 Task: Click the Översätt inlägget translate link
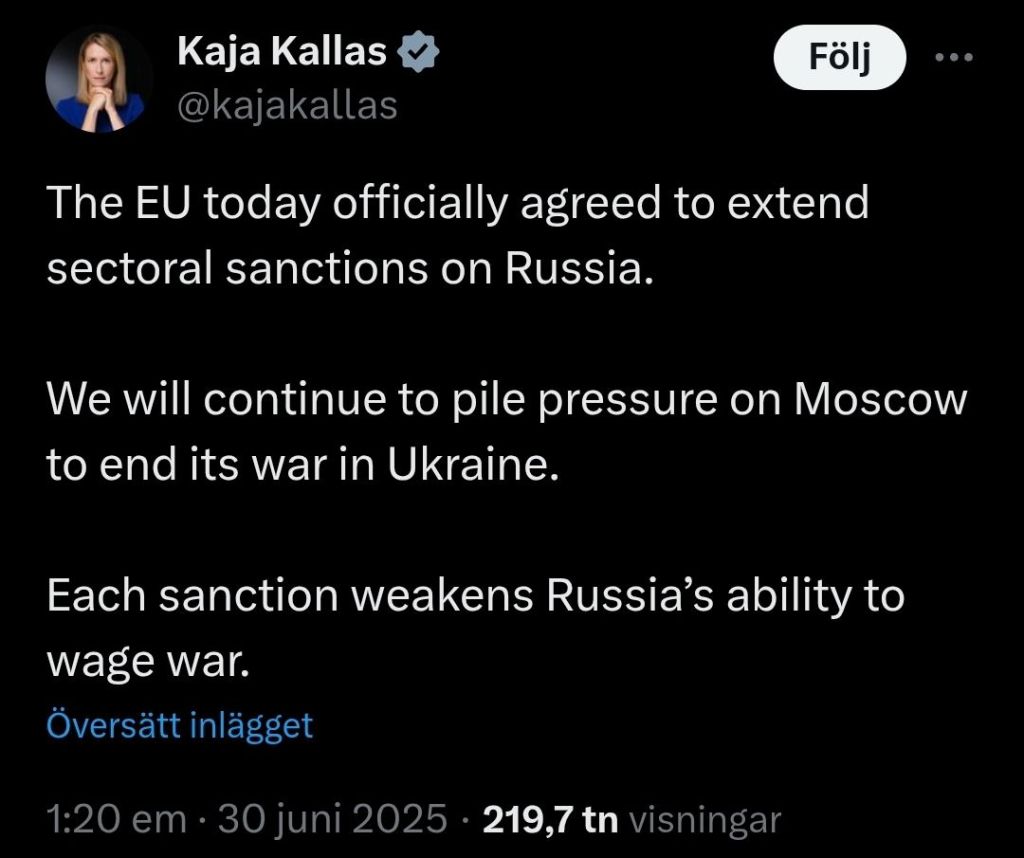pyautogui.click(x=180, y=725)
